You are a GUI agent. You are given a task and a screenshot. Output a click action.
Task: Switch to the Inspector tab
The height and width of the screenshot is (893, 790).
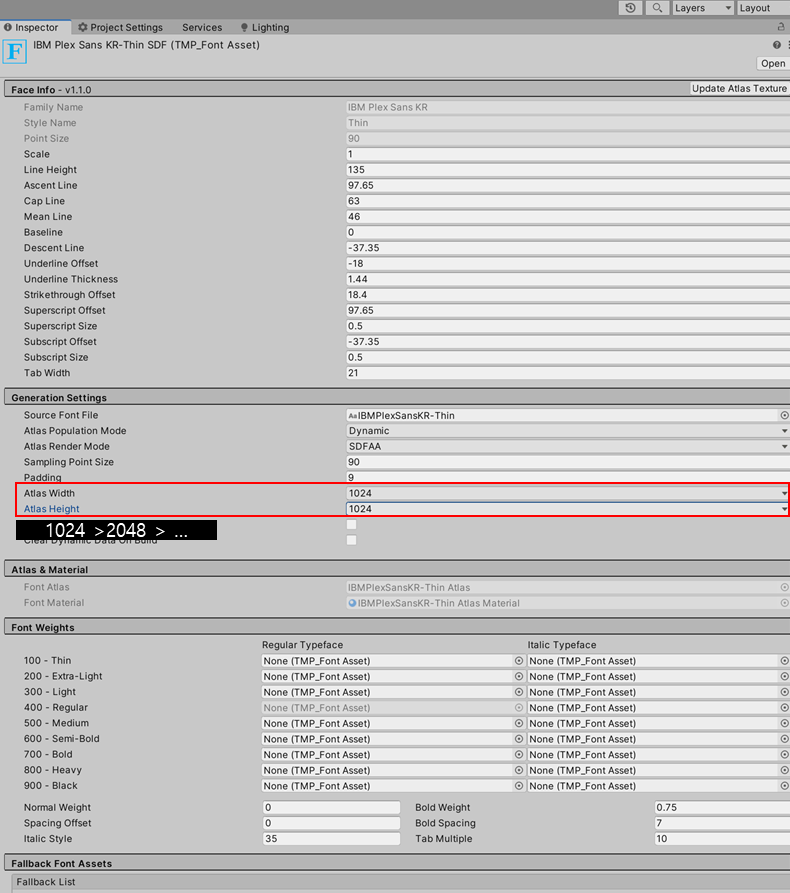35,27
